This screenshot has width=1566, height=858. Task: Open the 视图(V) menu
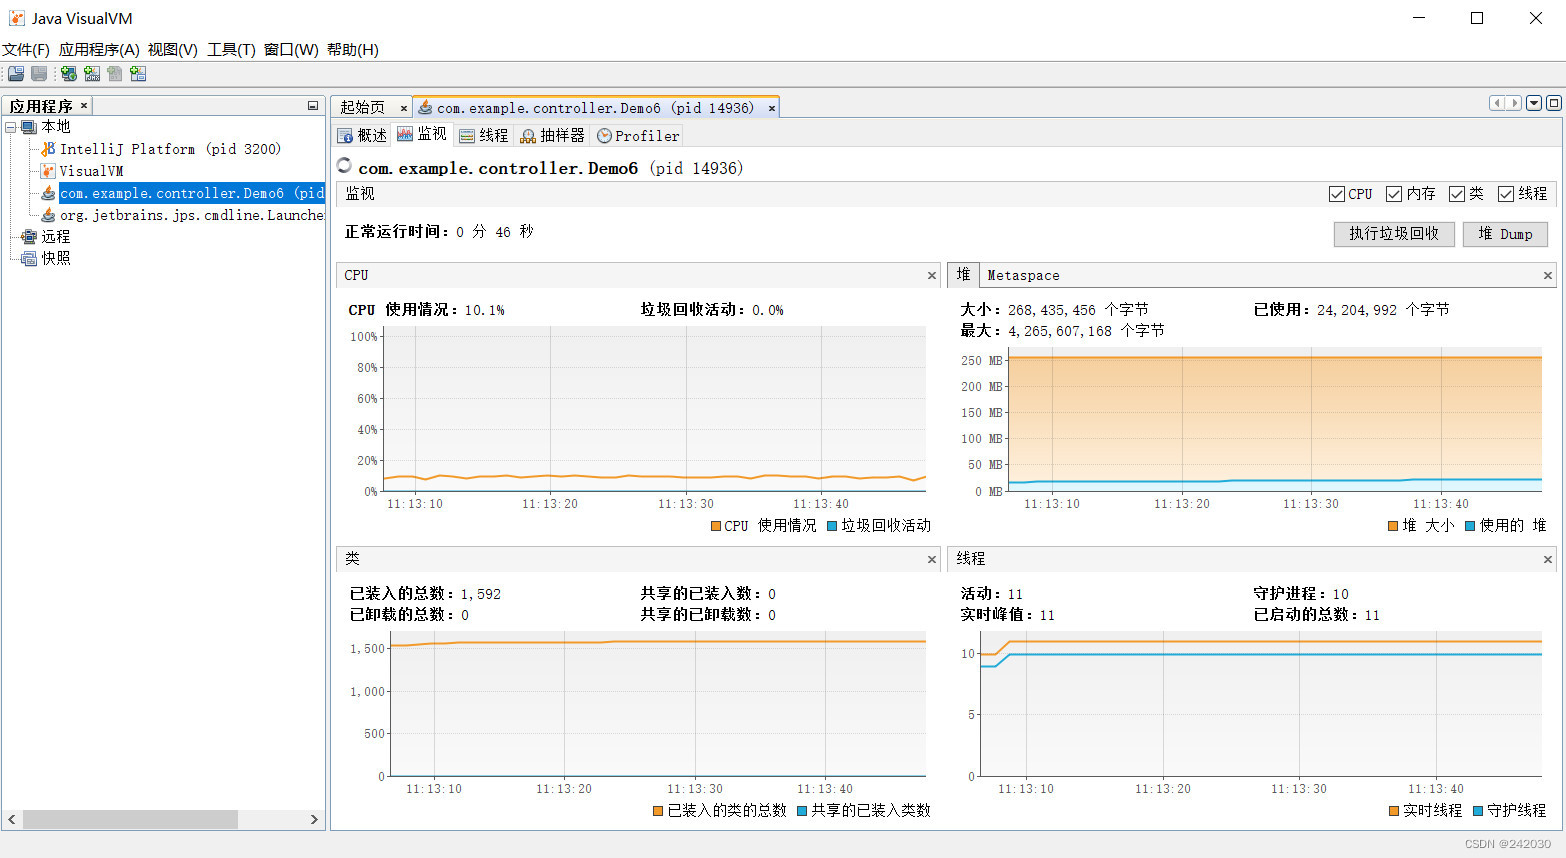point(173,50)
